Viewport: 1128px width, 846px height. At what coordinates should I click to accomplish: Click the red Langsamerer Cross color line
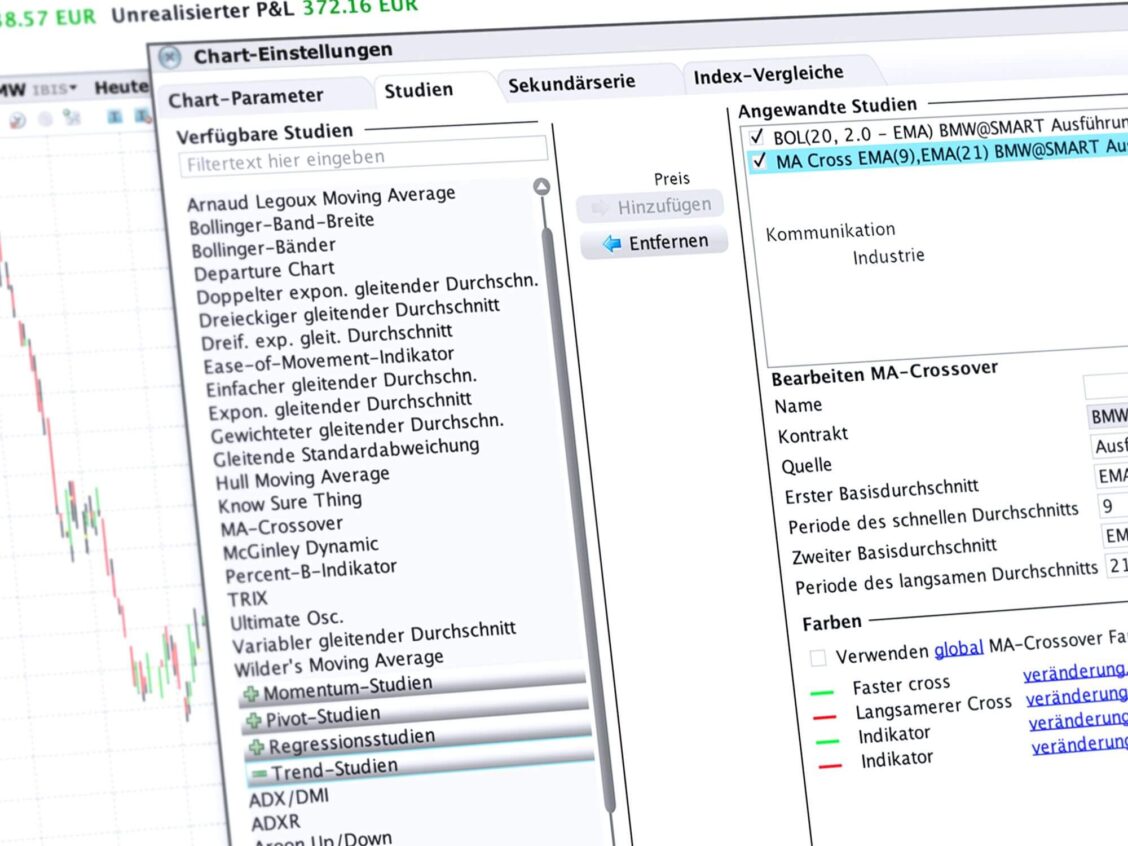[x=825, y=716]
